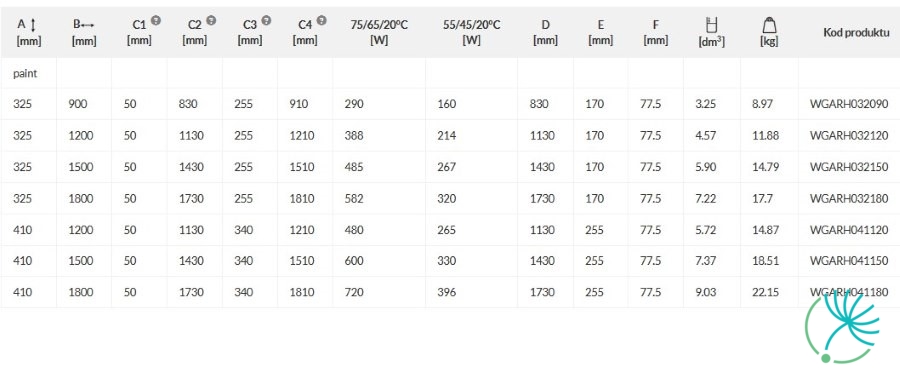Click the C3 help question mark icon
Screen dimensions: 900x385
pyautogui.click(x=266, y=21)
